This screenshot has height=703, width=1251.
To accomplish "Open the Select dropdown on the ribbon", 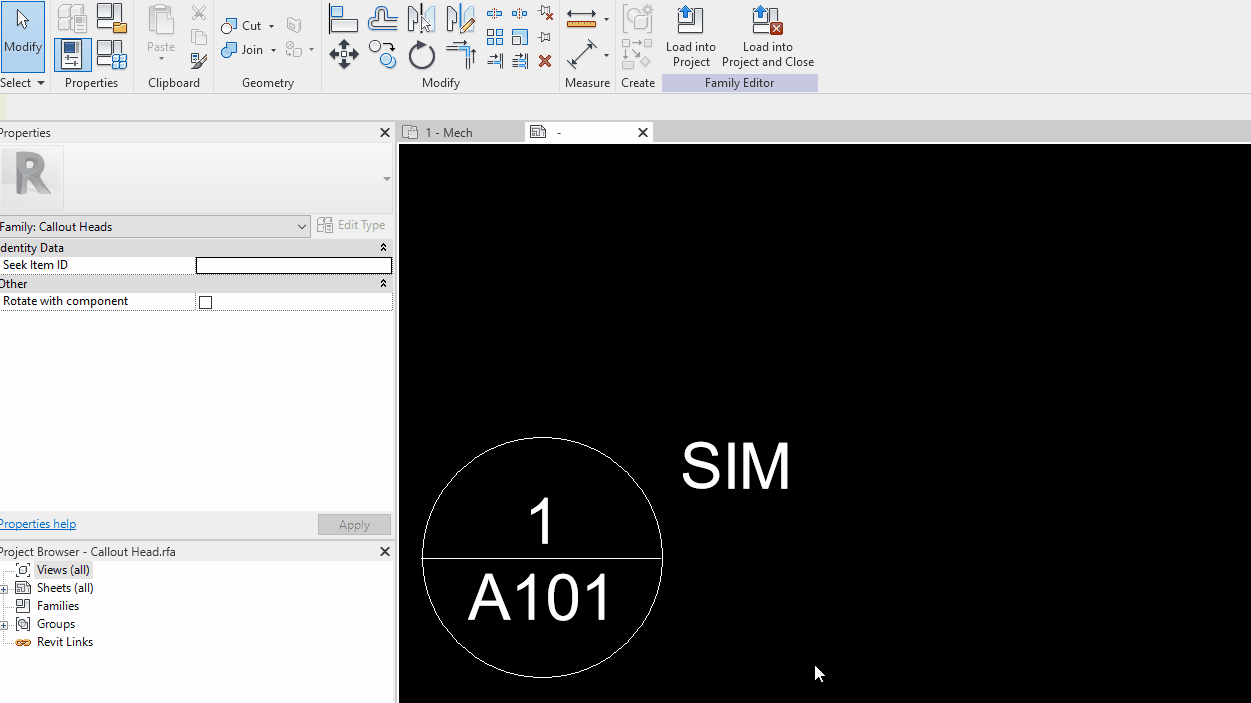I will click(22, 82).
